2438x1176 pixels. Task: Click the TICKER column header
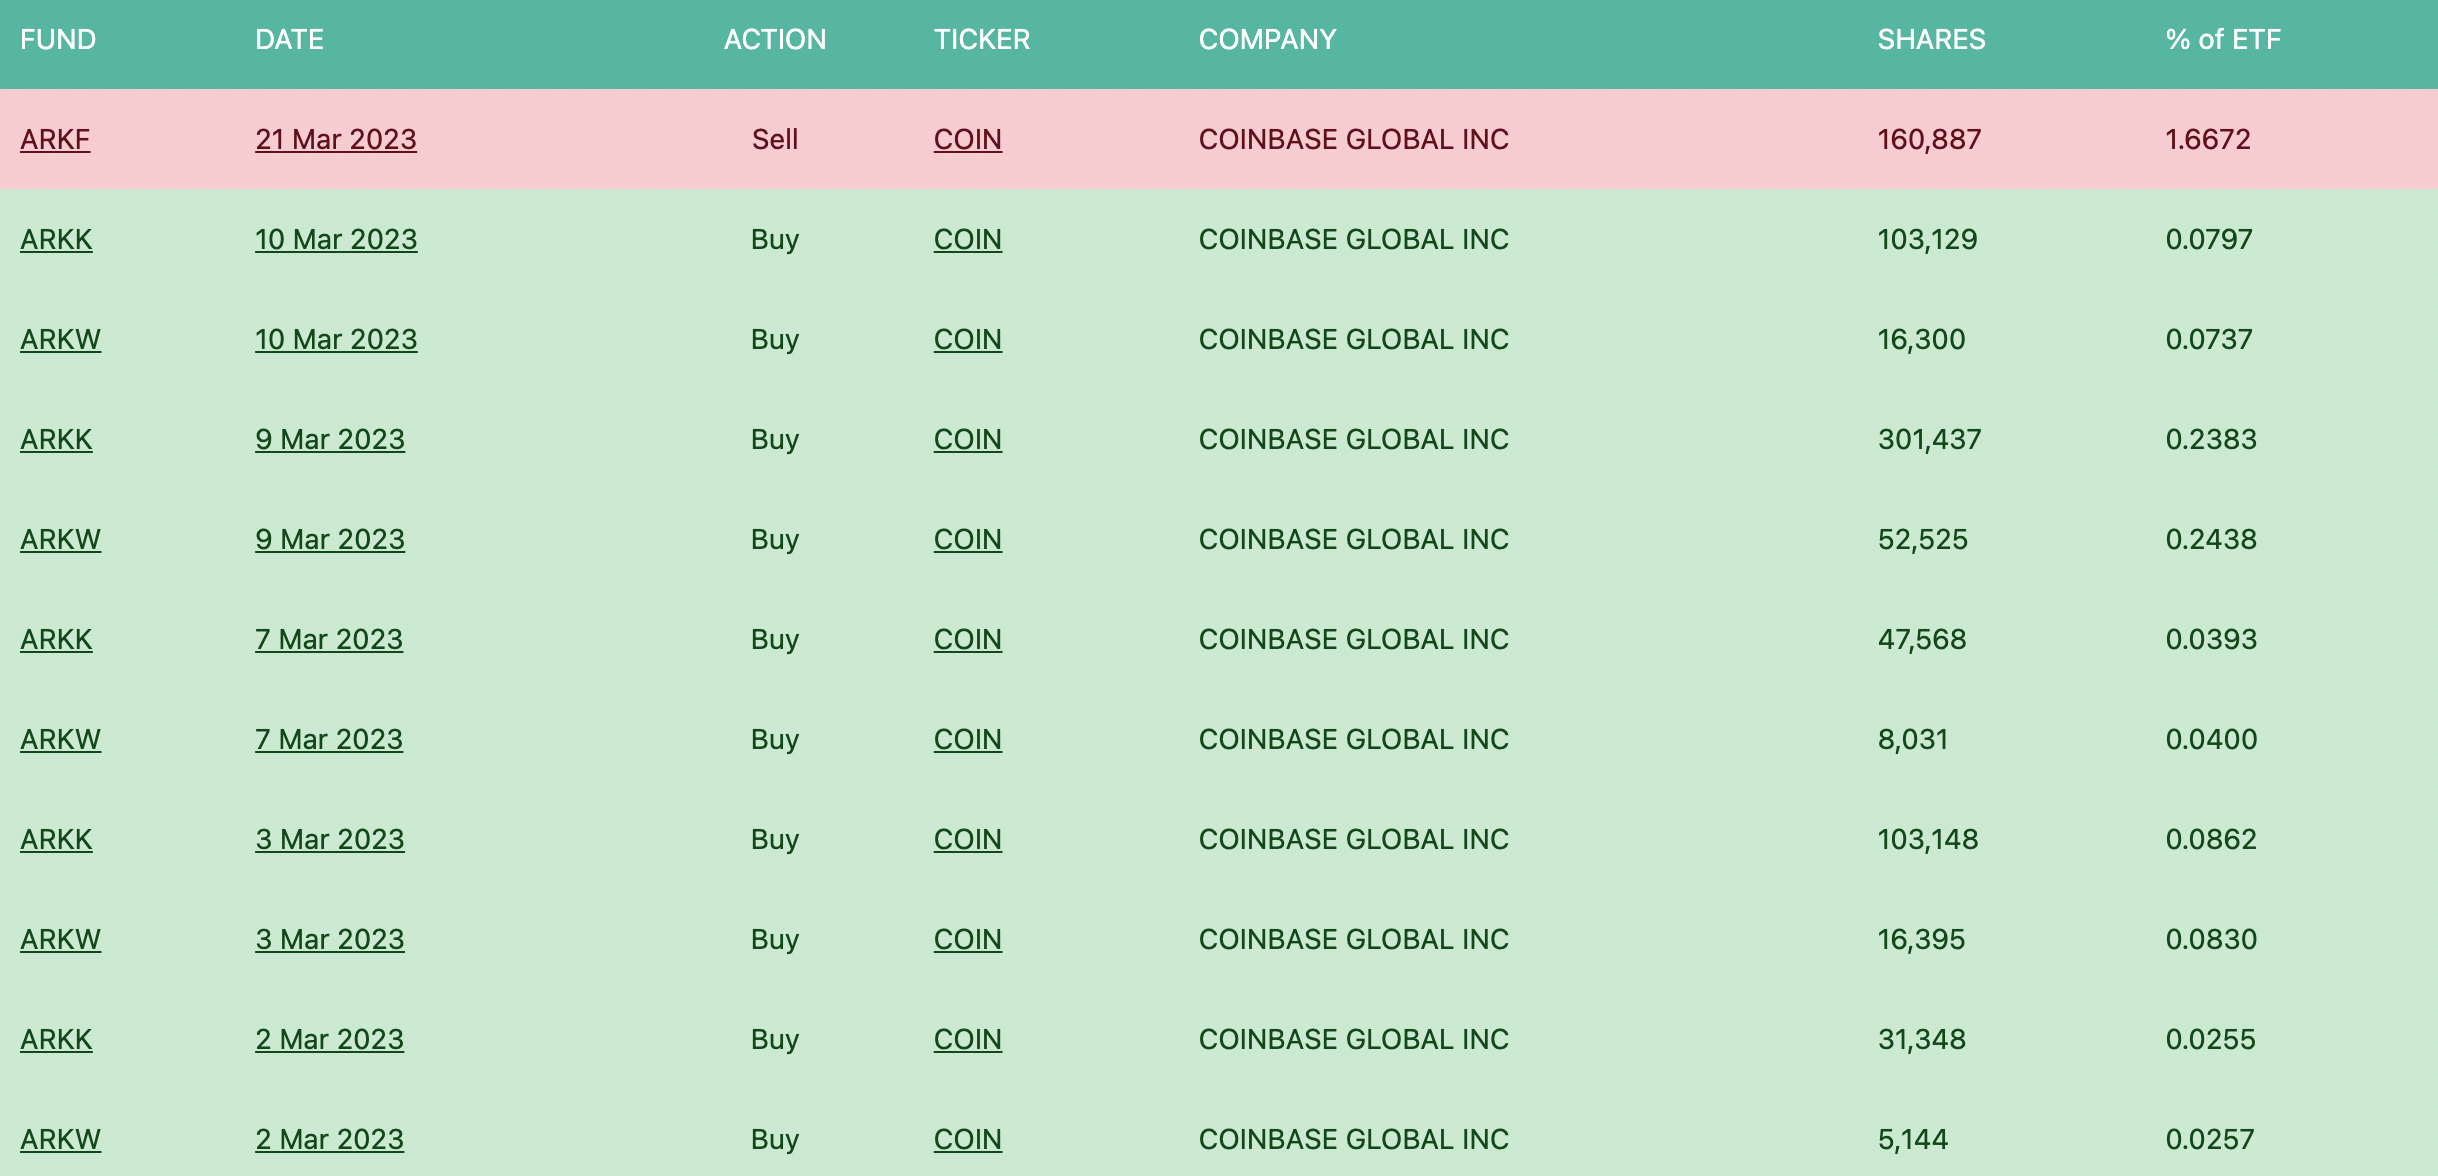click(x=981, y=40)
